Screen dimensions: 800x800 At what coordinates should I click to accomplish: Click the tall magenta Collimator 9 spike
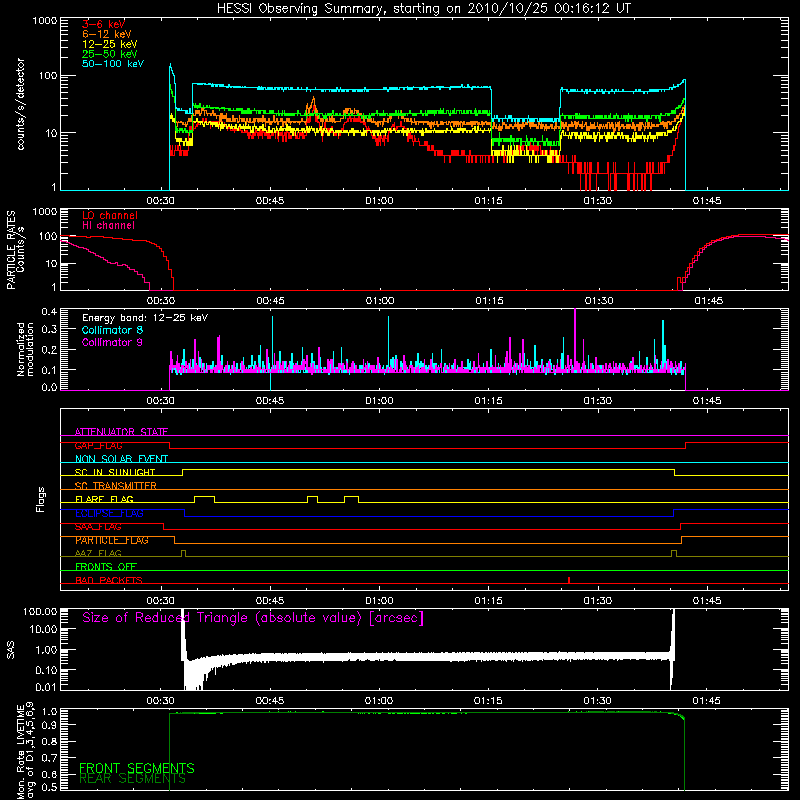(x=575, y=337)
